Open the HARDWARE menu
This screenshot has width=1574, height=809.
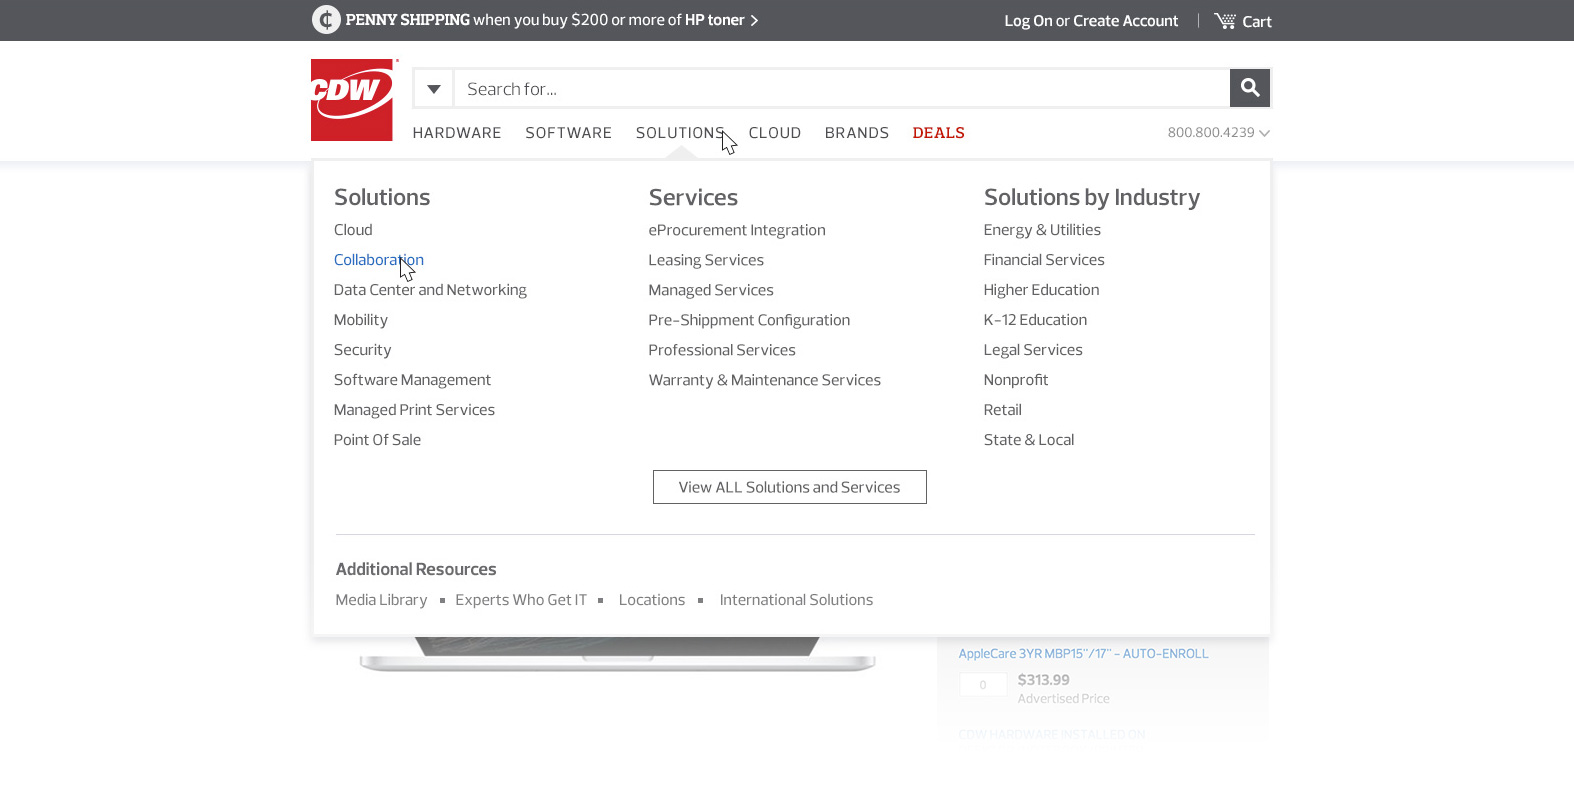click(457, 133)
